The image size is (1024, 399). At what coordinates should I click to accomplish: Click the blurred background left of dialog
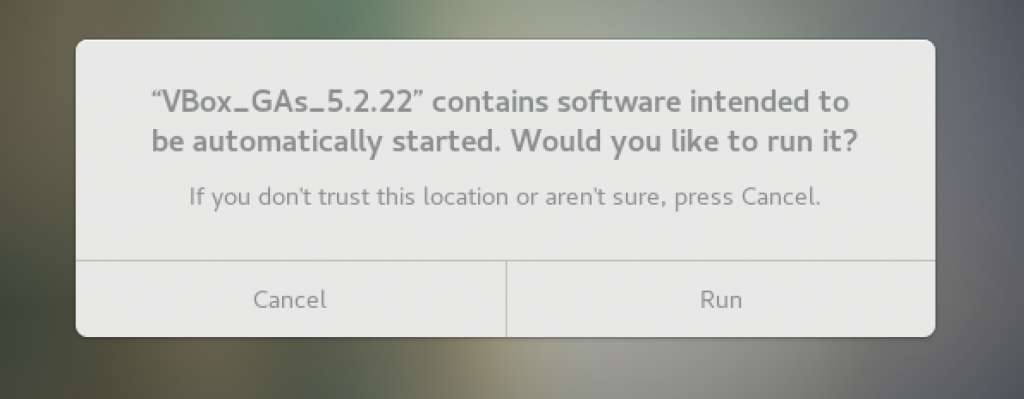click(37, 189)
